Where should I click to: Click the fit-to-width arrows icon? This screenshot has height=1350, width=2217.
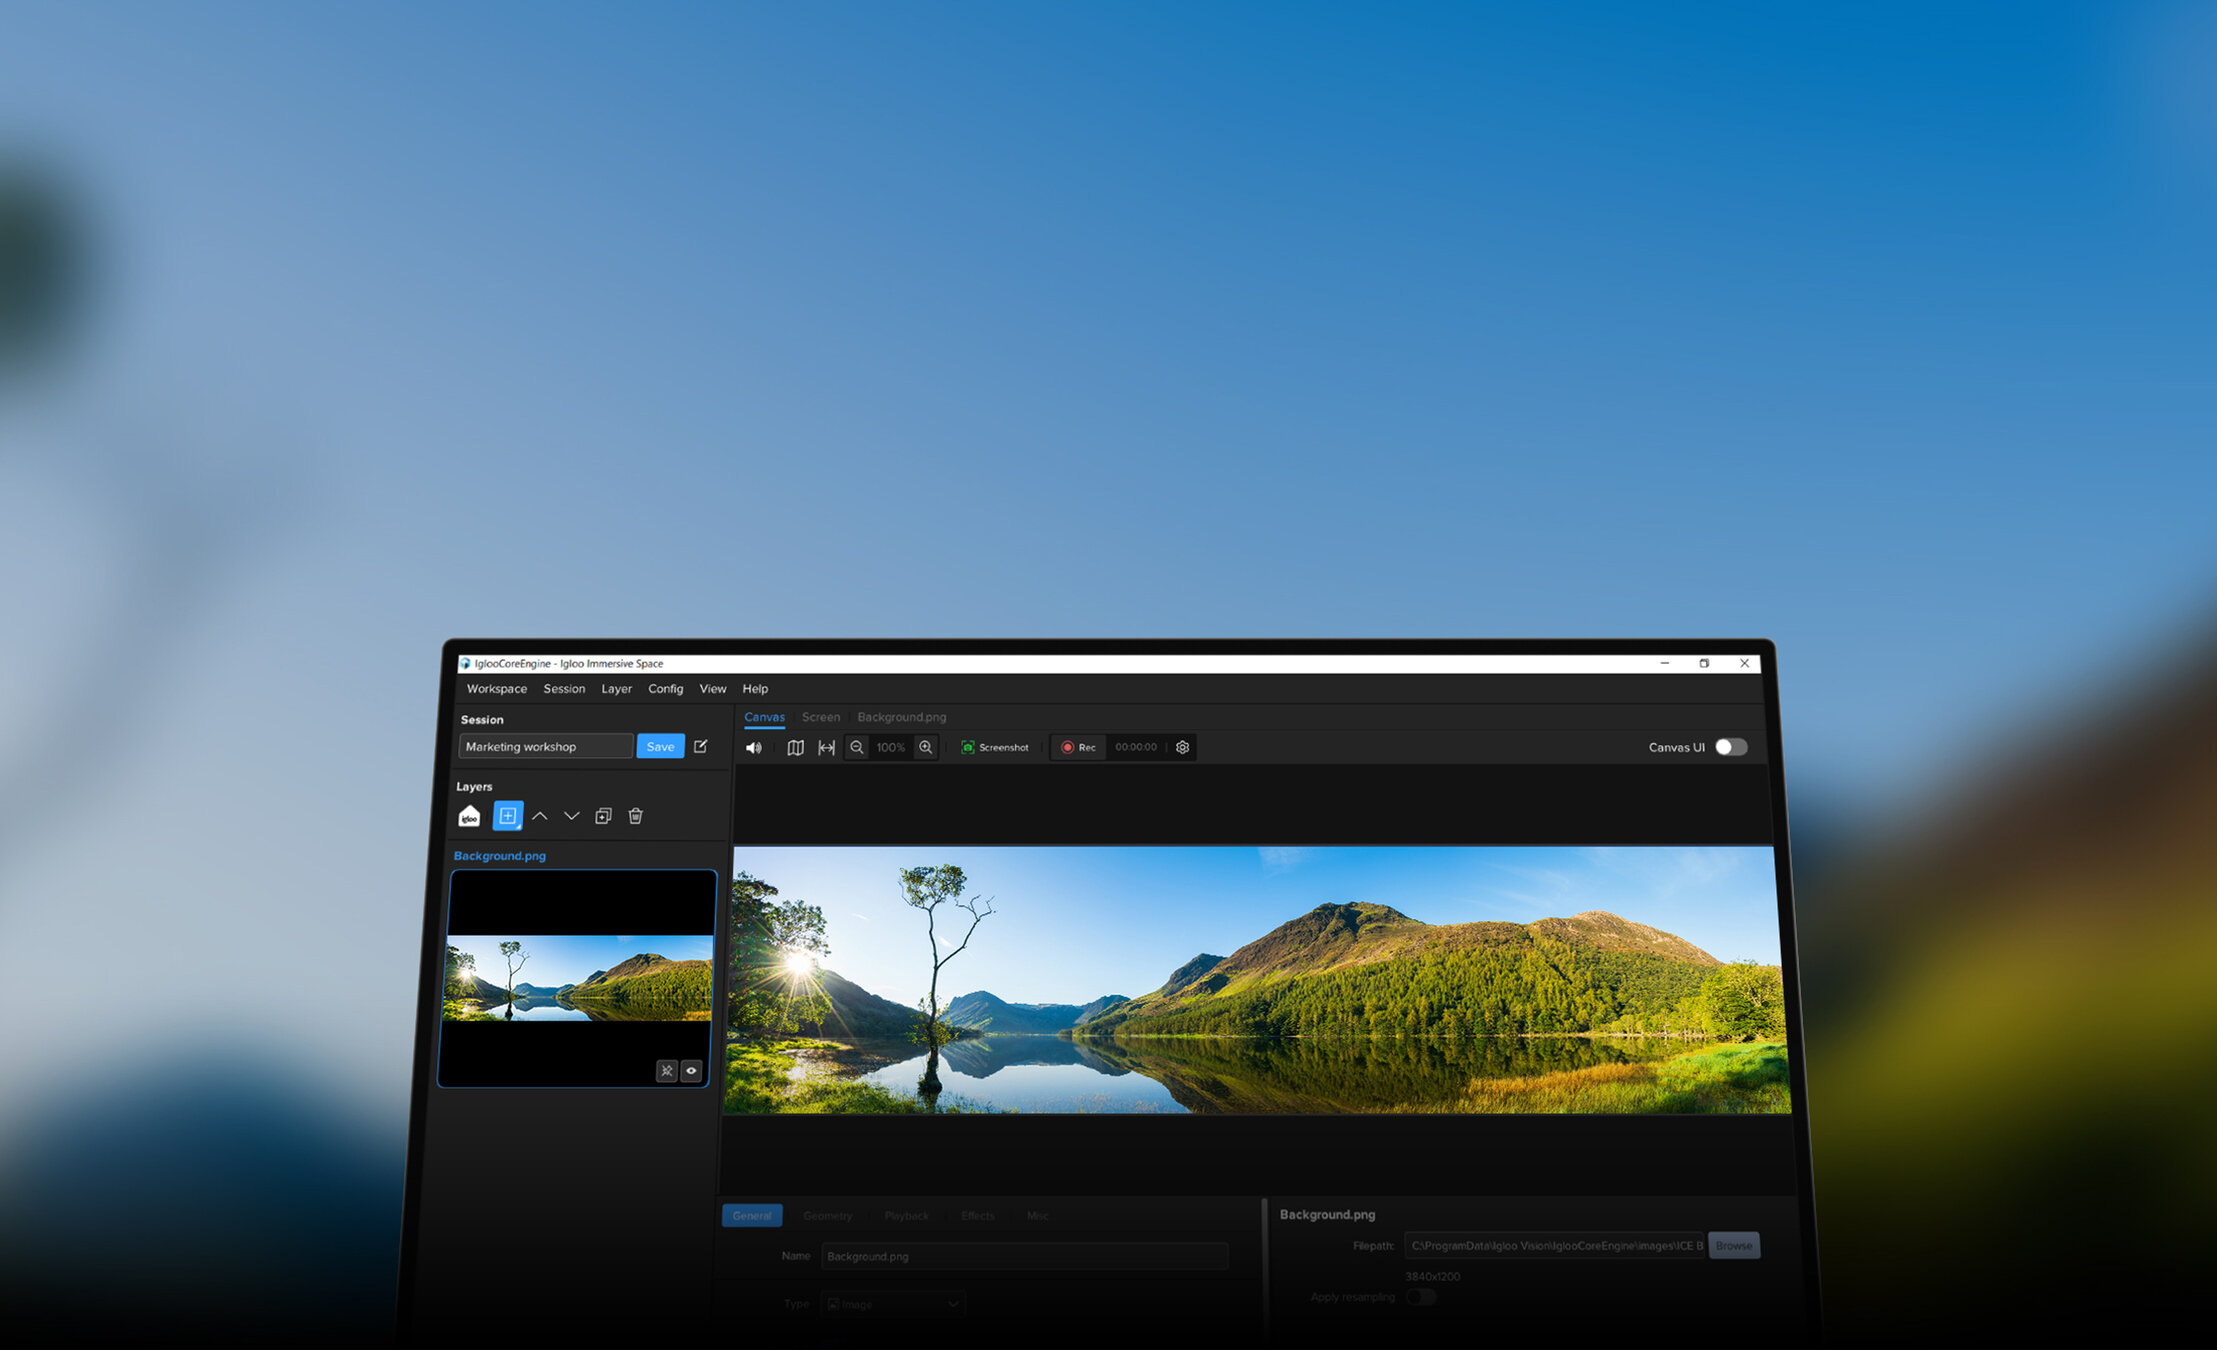(x=826, y=748)
